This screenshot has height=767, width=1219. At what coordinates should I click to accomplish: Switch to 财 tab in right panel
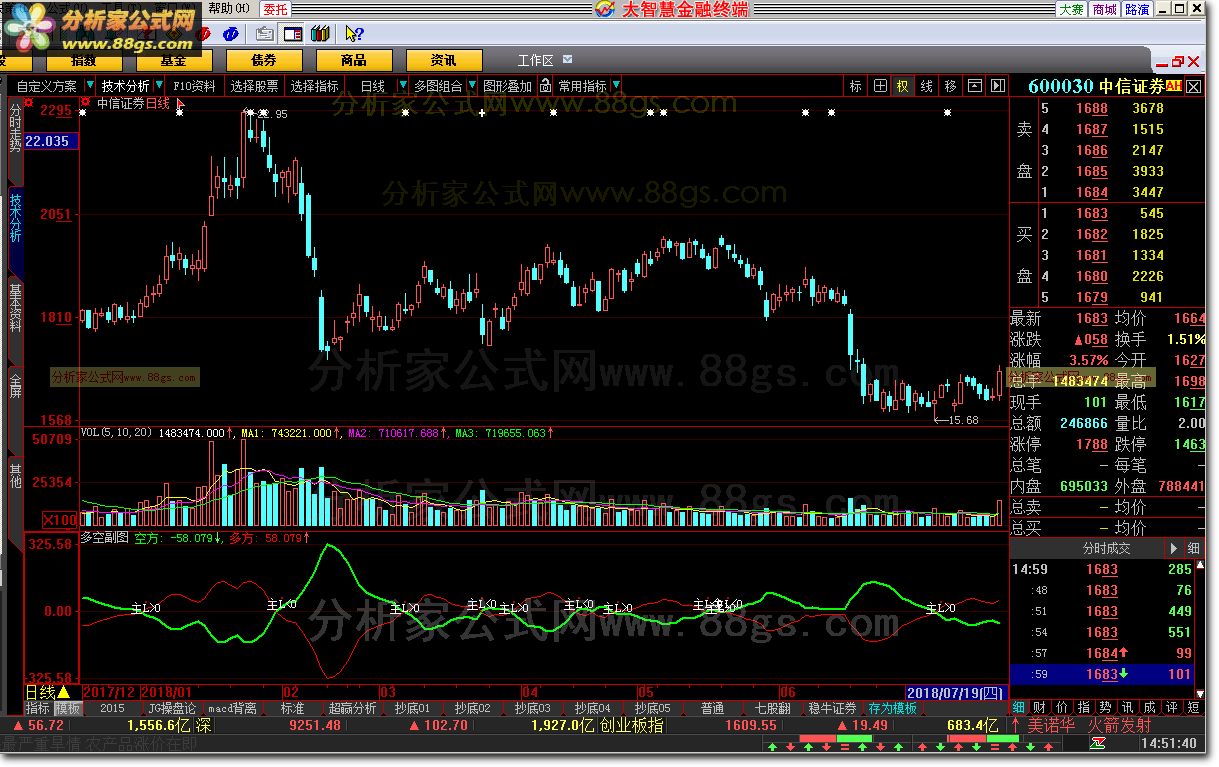point(1039,708)
